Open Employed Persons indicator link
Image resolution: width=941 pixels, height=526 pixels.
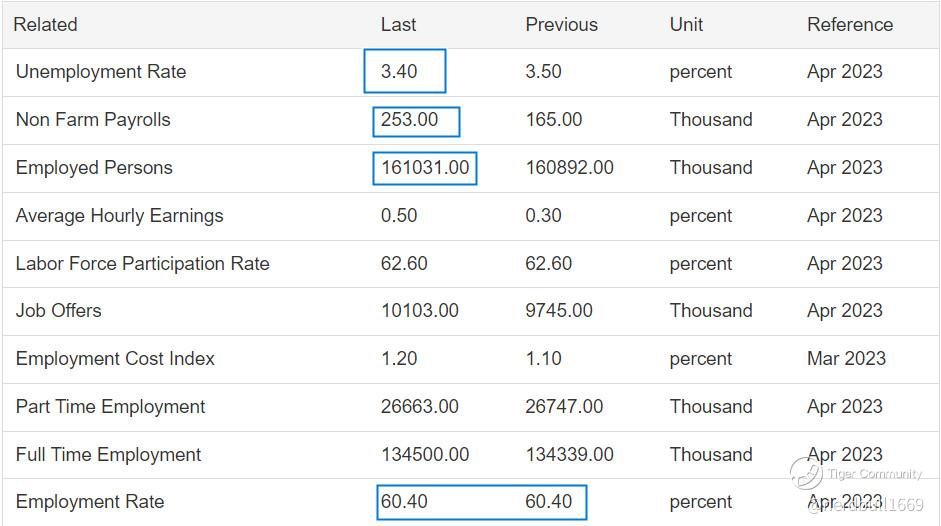94,168
